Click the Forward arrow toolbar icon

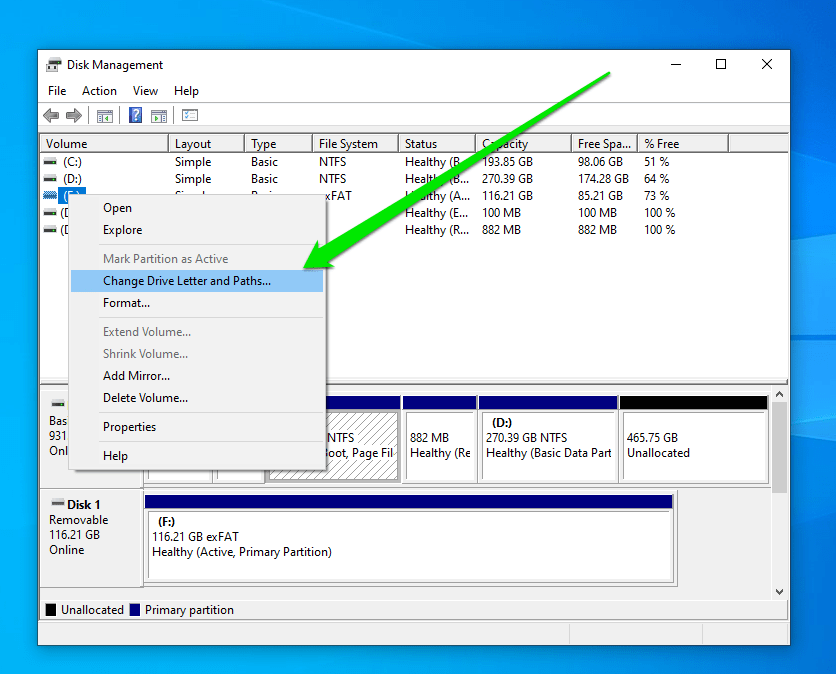click(x=73, y=116)
